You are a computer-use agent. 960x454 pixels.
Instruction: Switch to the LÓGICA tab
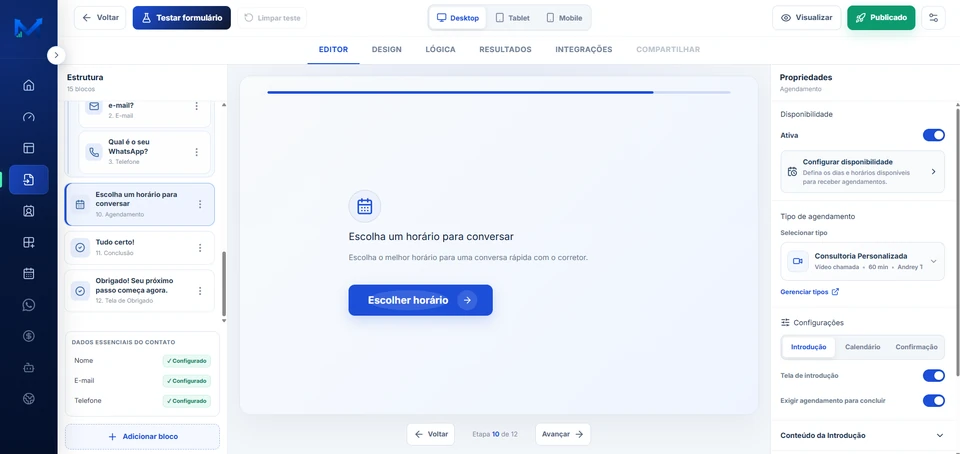point(440,50)
